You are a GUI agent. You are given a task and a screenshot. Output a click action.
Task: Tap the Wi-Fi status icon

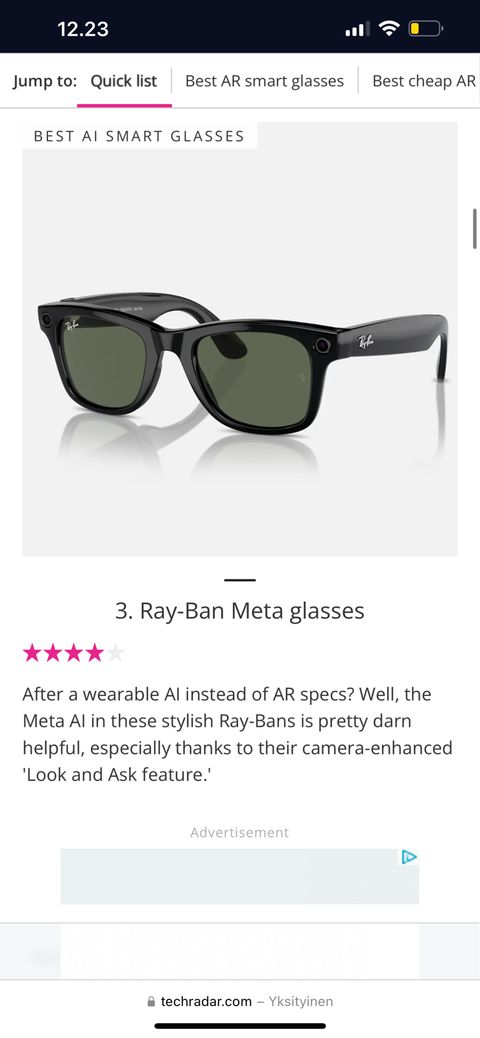point(389,28)
